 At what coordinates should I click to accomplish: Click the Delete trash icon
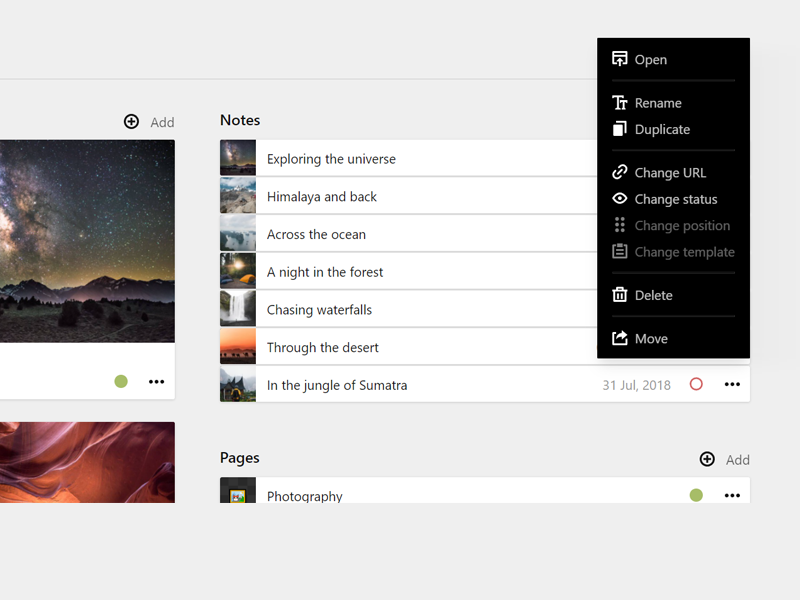[x=620, y=295]
